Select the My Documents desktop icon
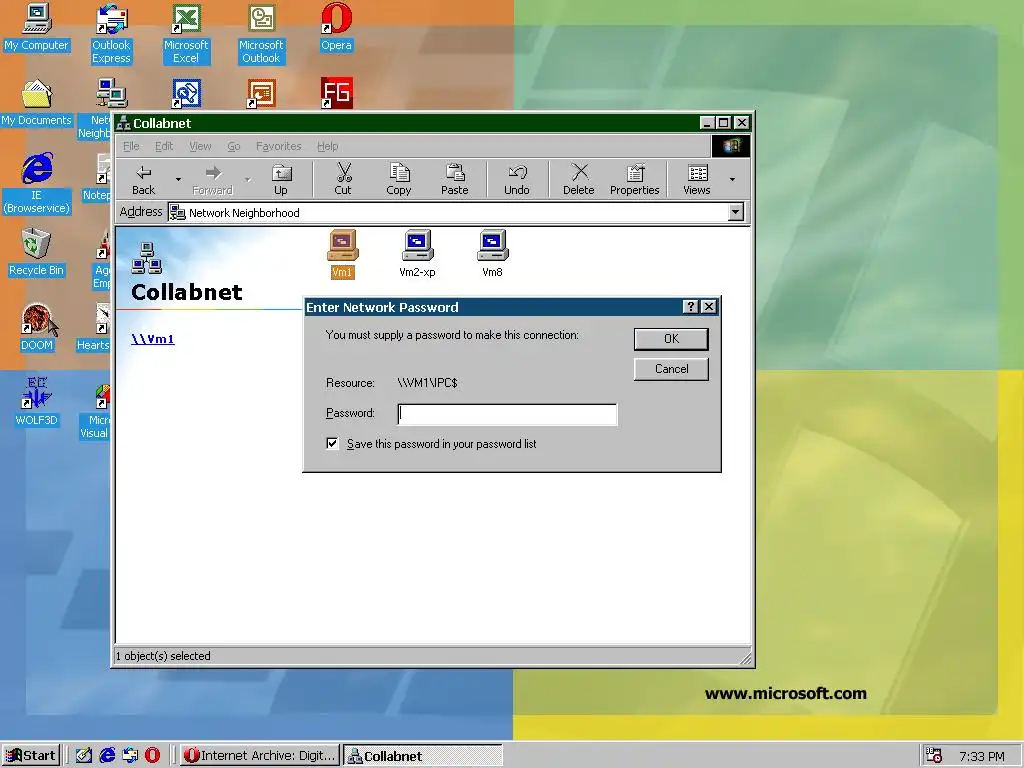1024x768 pixels. (x=37, y=103)
